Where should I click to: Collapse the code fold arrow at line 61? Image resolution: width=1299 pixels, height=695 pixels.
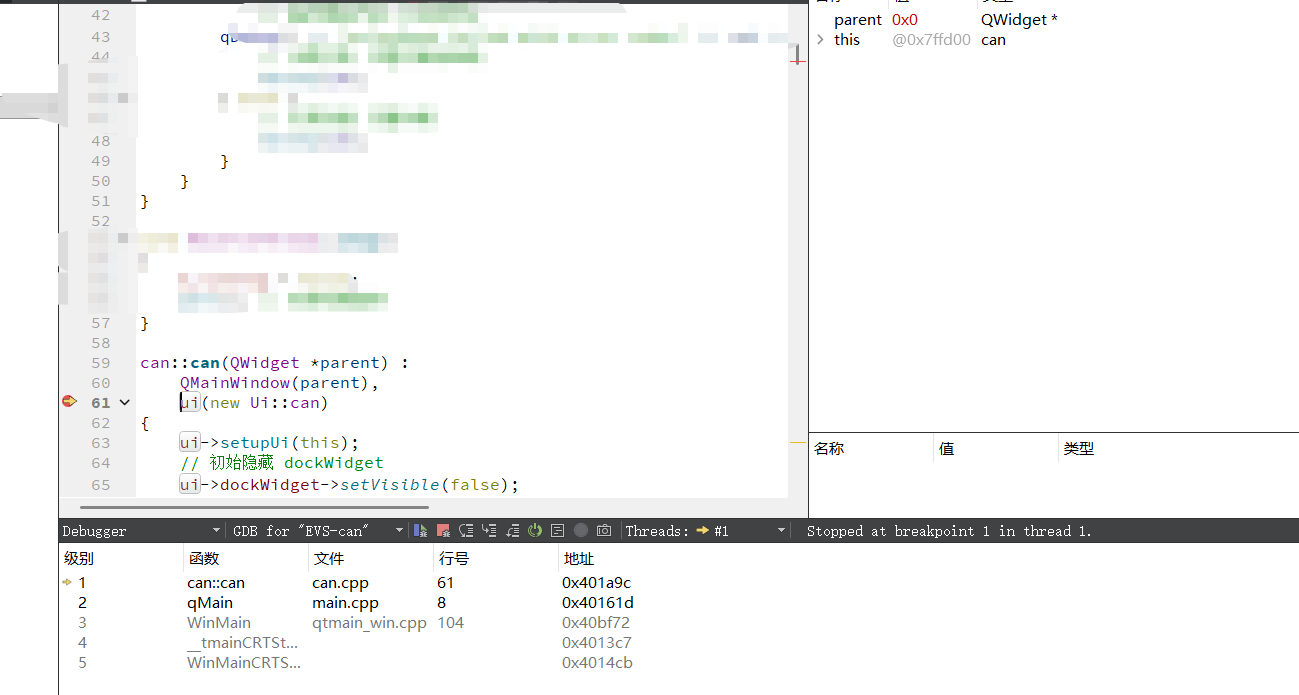[125, 402]
